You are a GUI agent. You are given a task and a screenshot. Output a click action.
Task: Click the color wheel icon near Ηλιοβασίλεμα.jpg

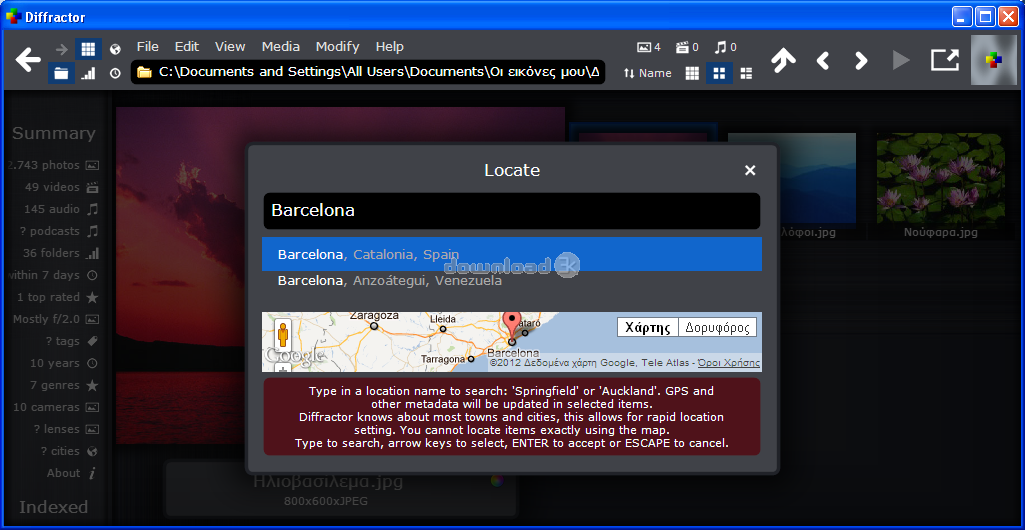[497, 481]
